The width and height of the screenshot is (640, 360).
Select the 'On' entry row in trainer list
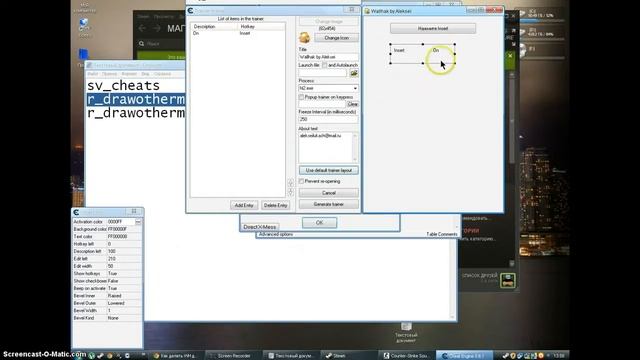coord(238,33)
